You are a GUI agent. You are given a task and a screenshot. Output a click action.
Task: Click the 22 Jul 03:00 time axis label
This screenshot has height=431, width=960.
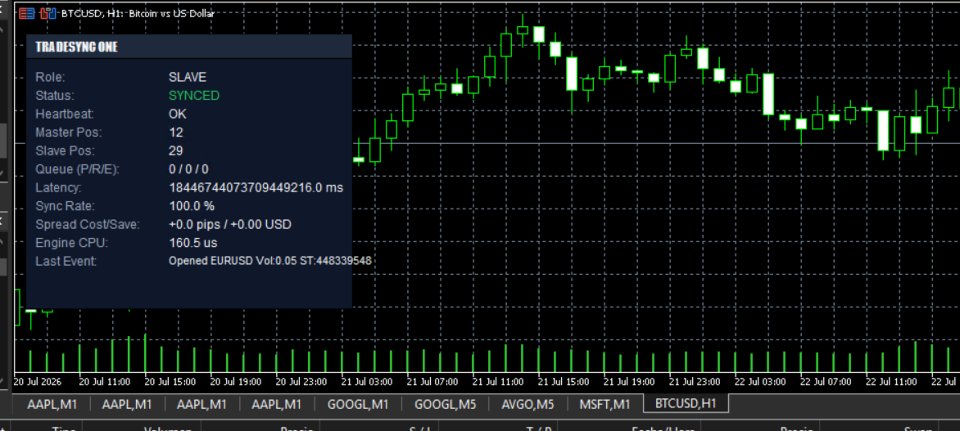pyautogui.click(x=760, y=381)
